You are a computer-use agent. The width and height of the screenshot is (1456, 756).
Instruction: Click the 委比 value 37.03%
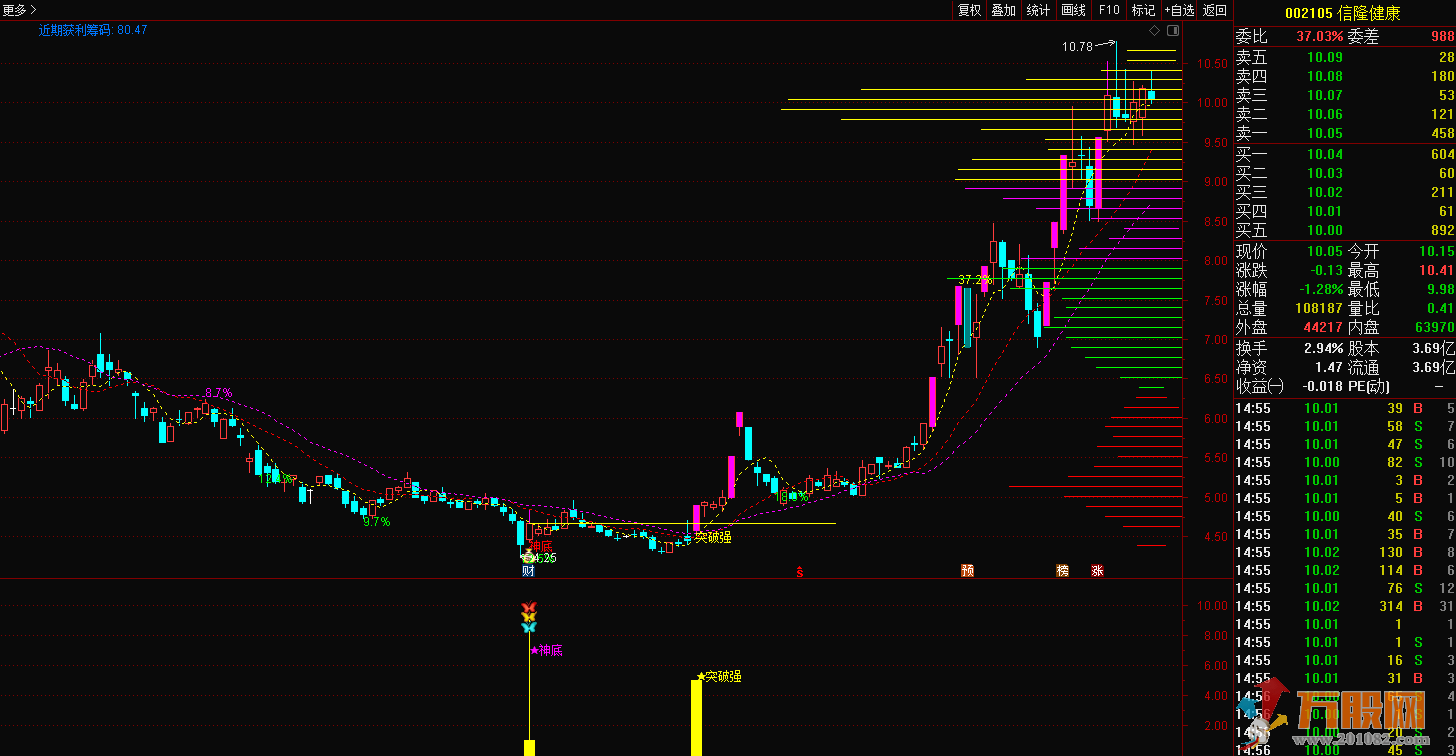pos(1320,37)
